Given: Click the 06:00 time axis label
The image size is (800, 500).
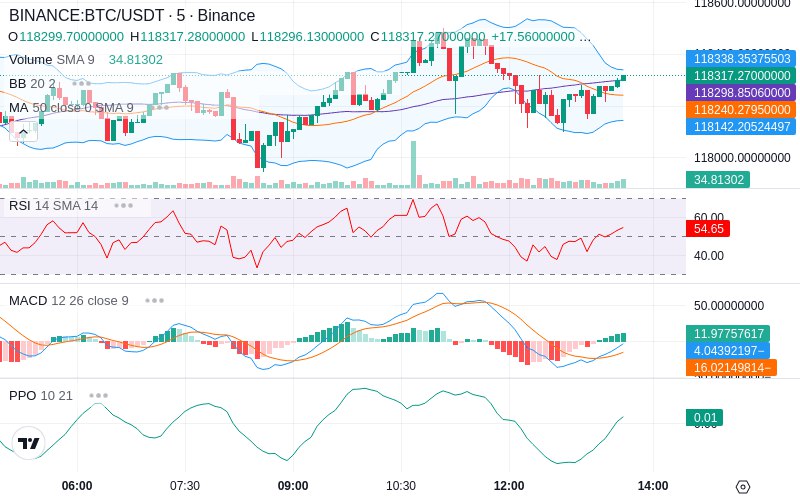Looking at the screenshot, I should [x=77, y=486].
